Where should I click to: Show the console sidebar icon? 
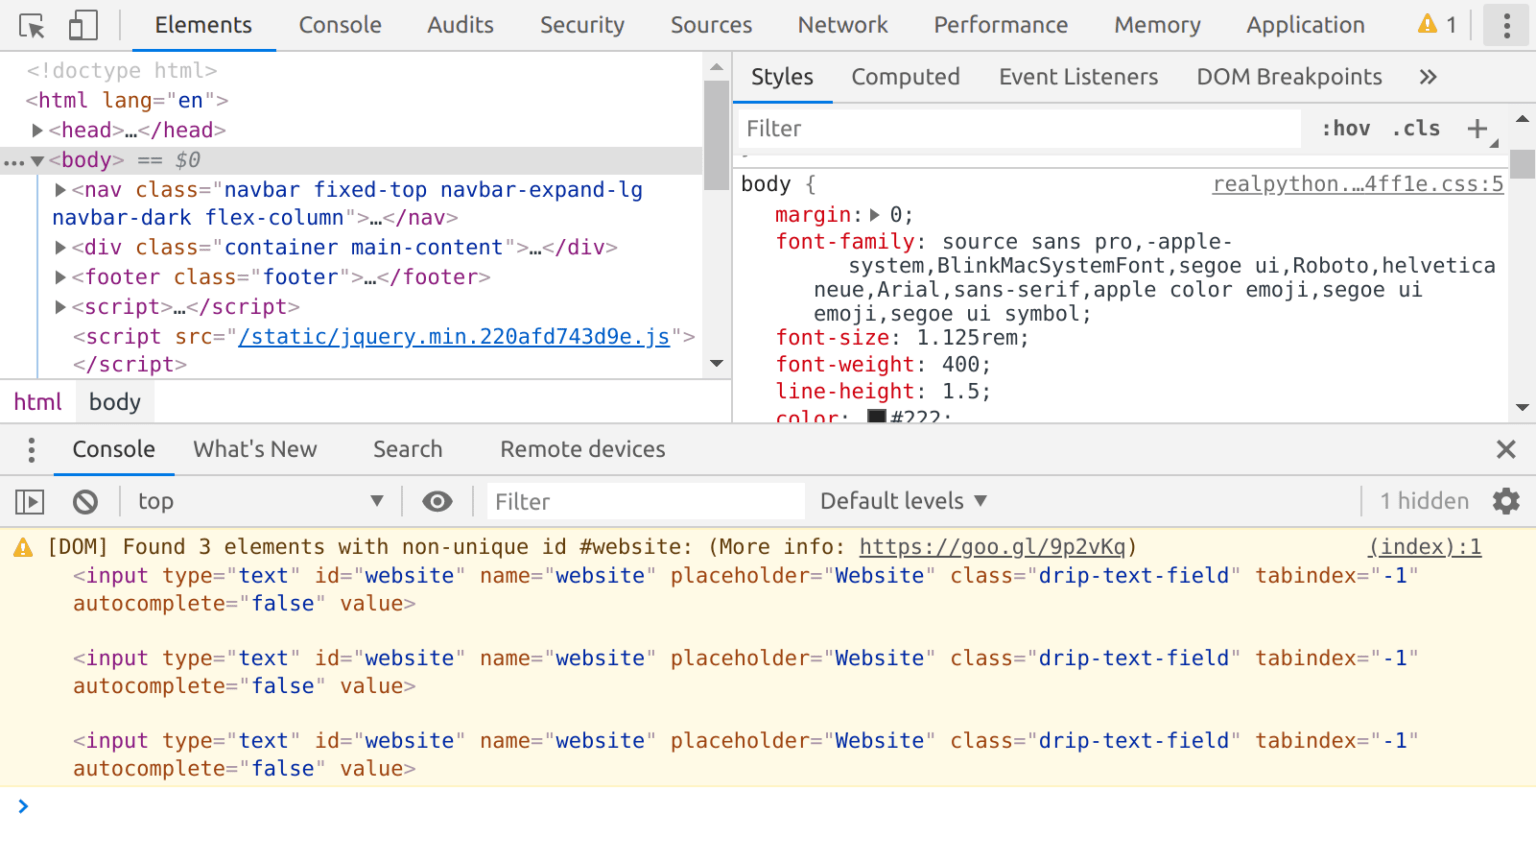coord(29,501)
